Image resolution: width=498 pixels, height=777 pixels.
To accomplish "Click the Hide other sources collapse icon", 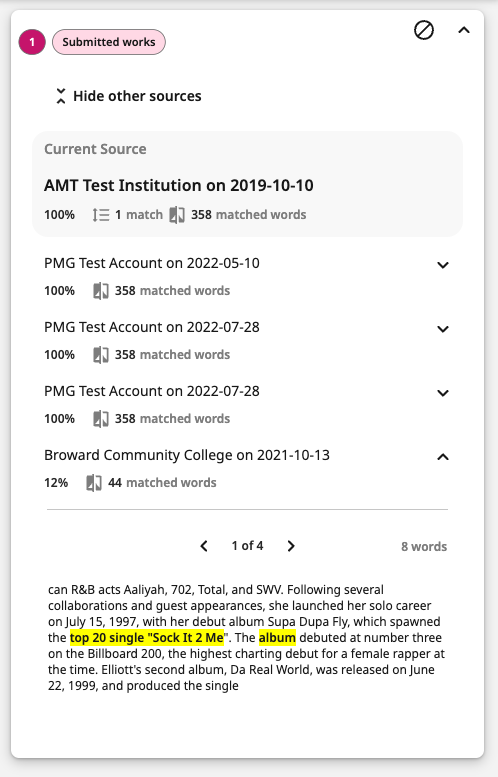I will click(60, 96).
